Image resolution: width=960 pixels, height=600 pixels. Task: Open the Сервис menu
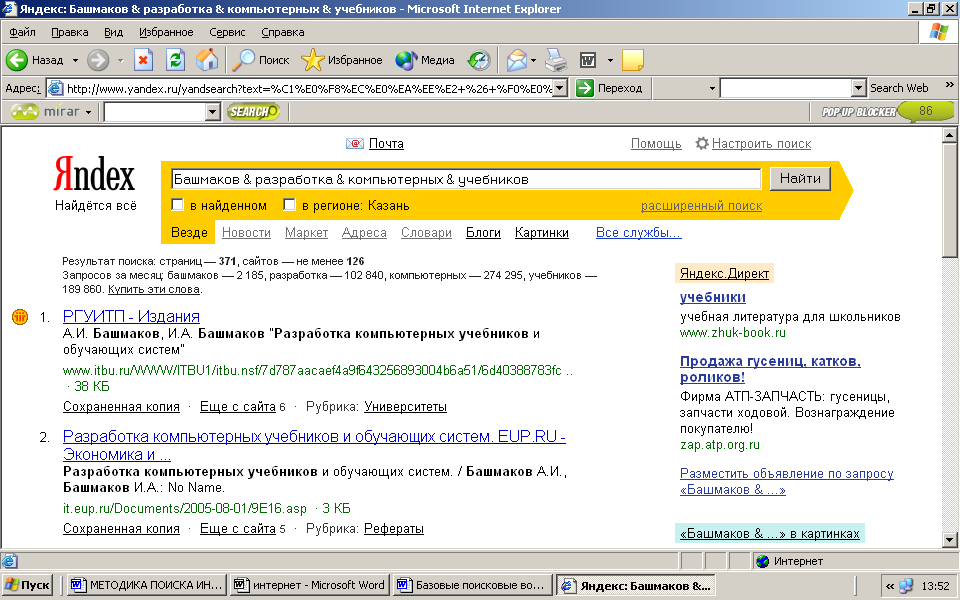227,32
